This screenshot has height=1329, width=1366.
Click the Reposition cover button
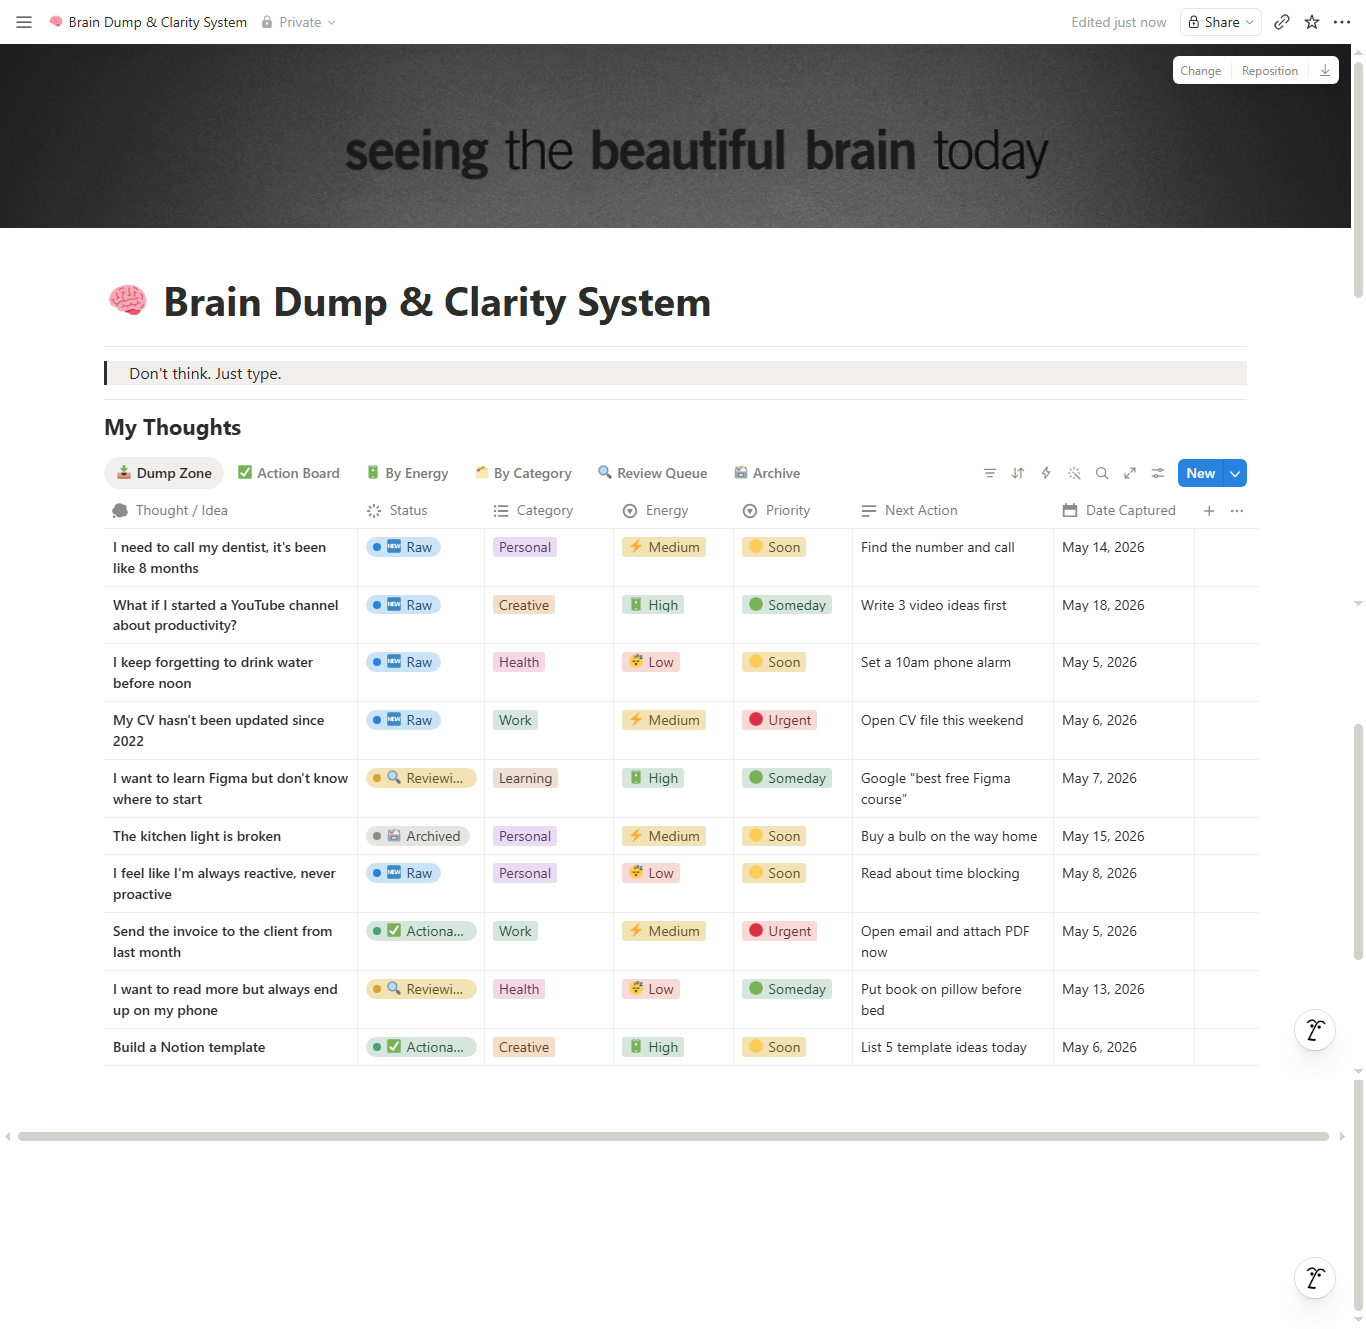[x=1270, y=71]
